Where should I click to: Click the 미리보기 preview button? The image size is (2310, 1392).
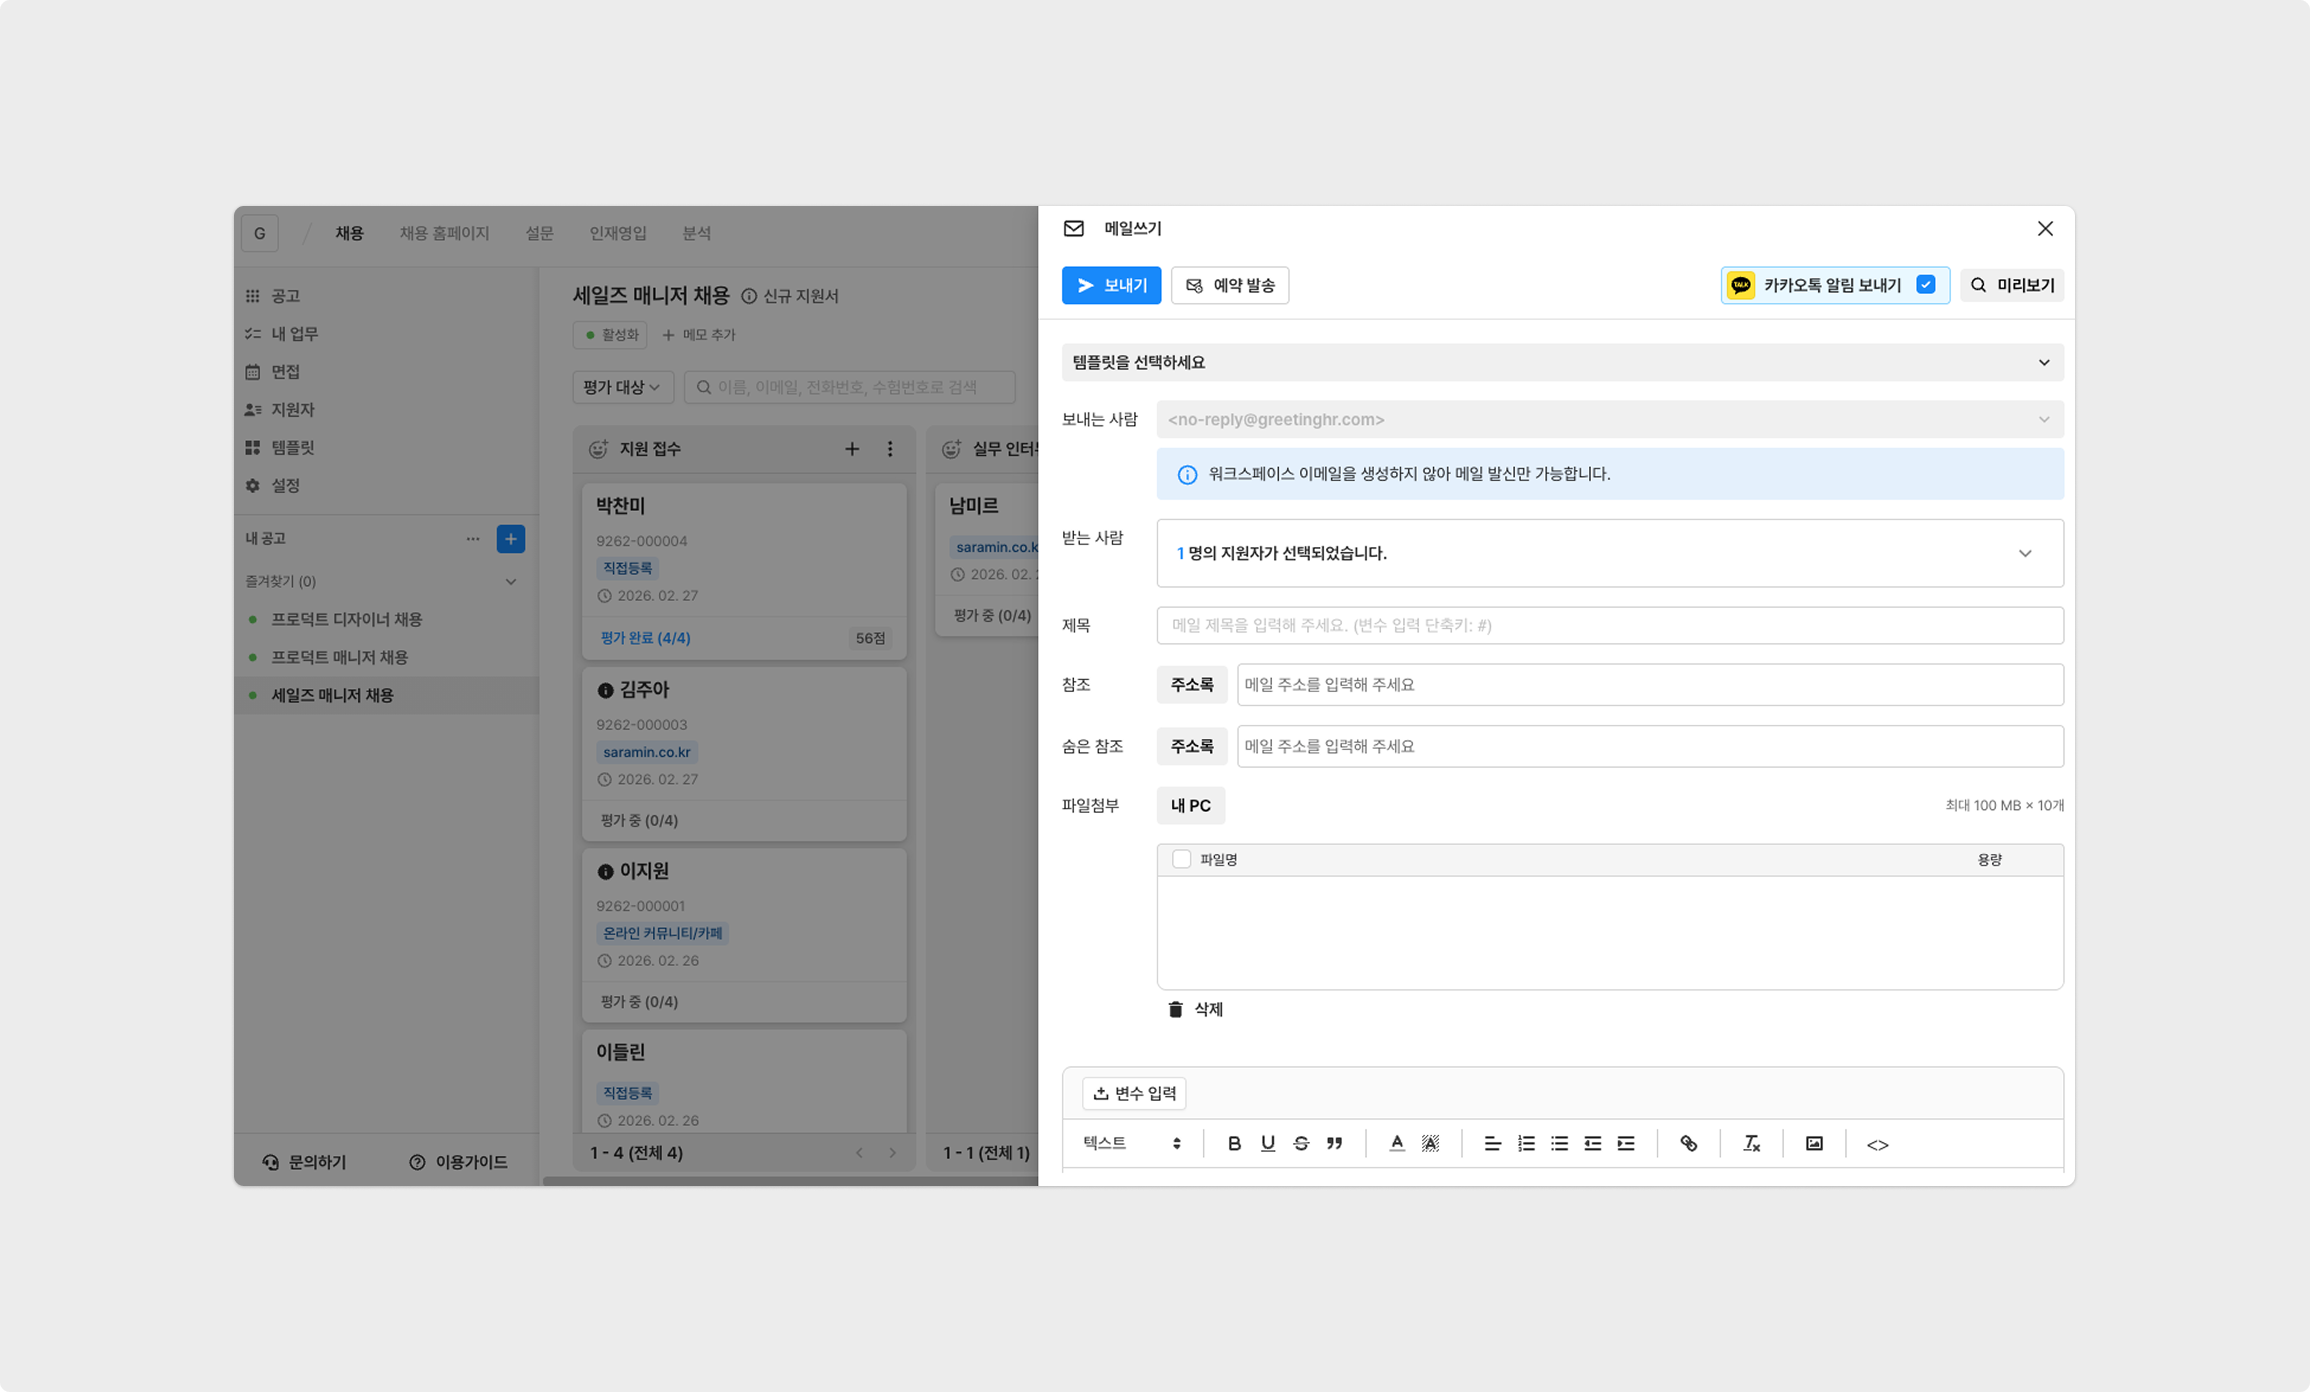(2012, 285)
